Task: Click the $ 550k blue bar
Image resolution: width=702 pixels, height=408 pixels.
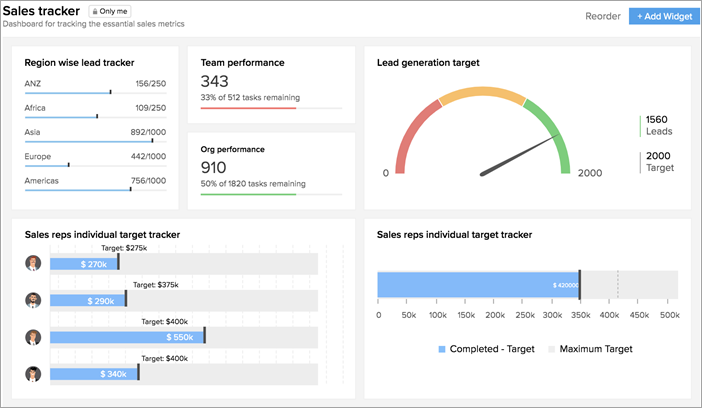Action: pyautogui.click(x=127, y=337)
